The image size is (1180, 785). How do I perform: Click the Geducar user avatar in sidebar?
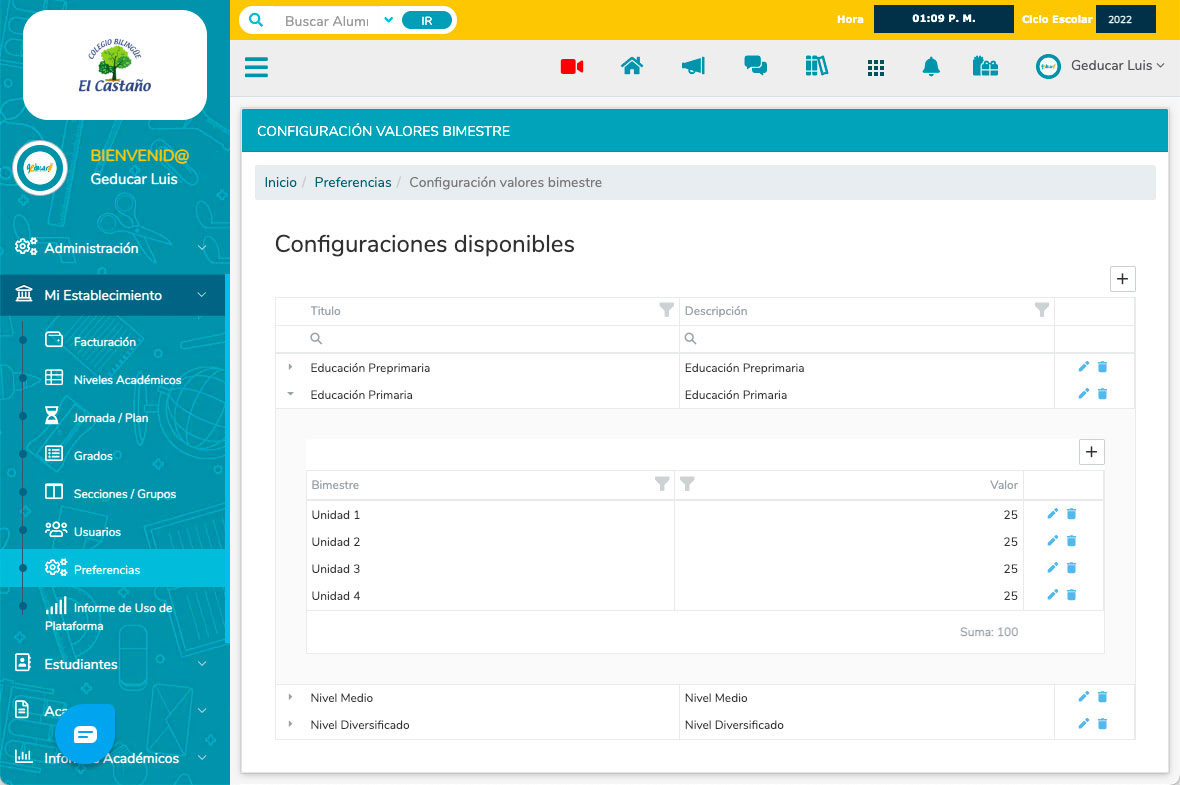(x=41, y=168)
